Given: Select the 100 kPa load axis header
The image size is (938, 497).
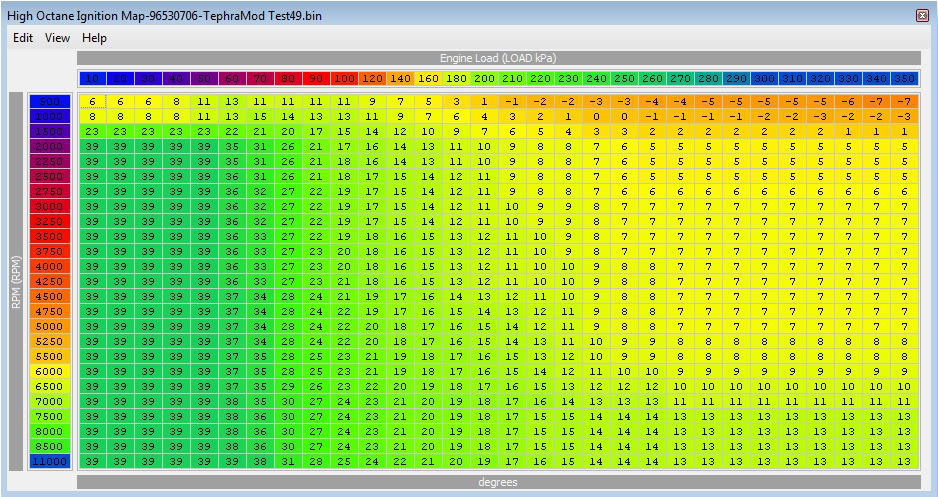Looking at the screenshot, I should coord(344,78).
